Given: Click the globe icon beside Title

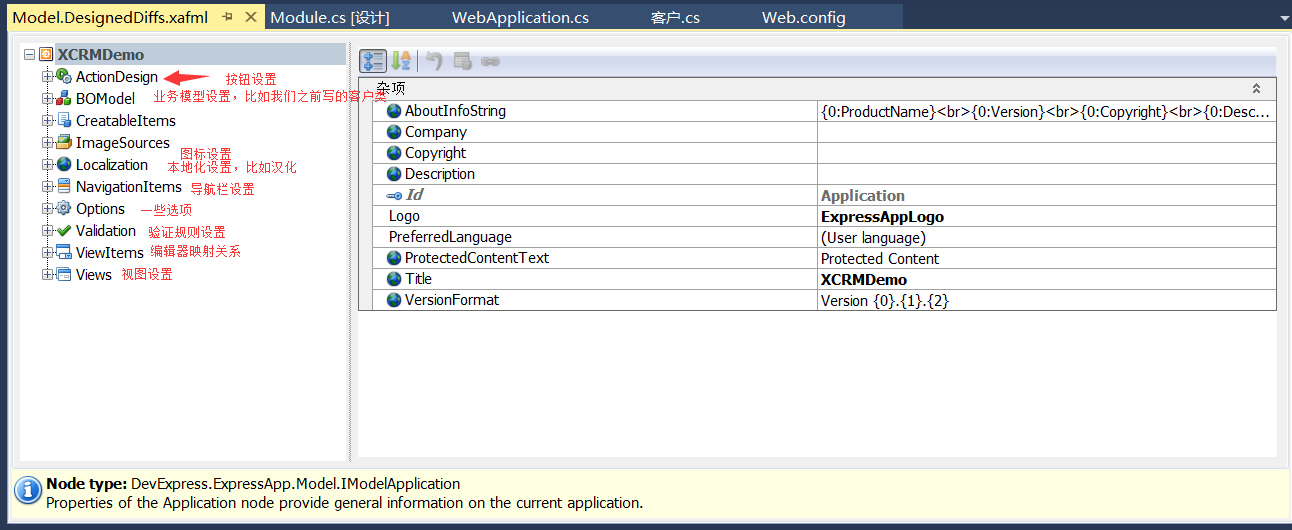Looking at the screenshot, I should [x=394, y=279].
